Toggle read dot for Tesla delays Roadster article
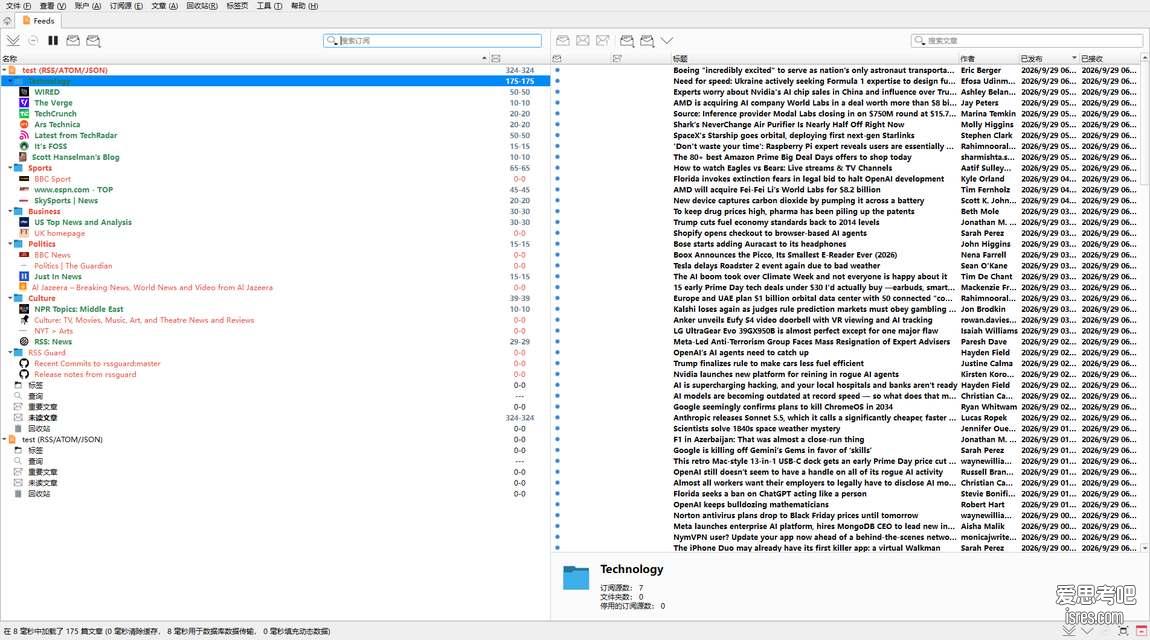This screenshot has width=1150, height=640. tap(557, 265)
